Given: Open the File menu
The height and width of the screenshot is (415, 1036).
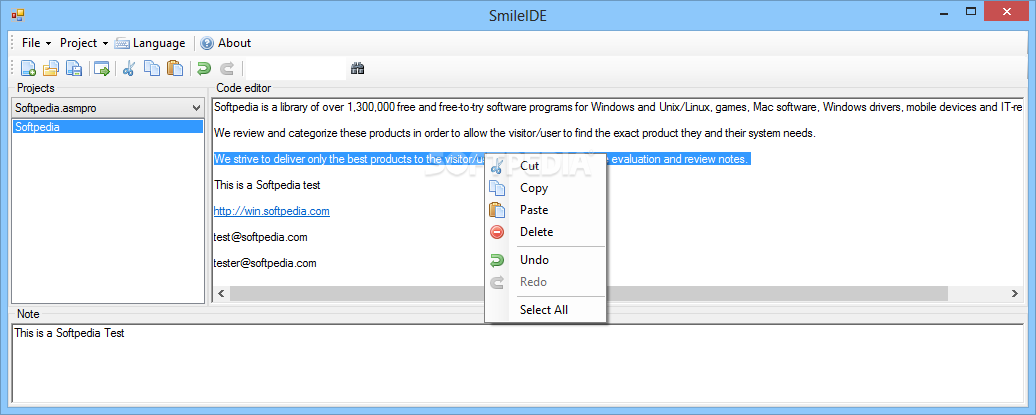Looking at the screenshot, I should (x=36, y=43).
